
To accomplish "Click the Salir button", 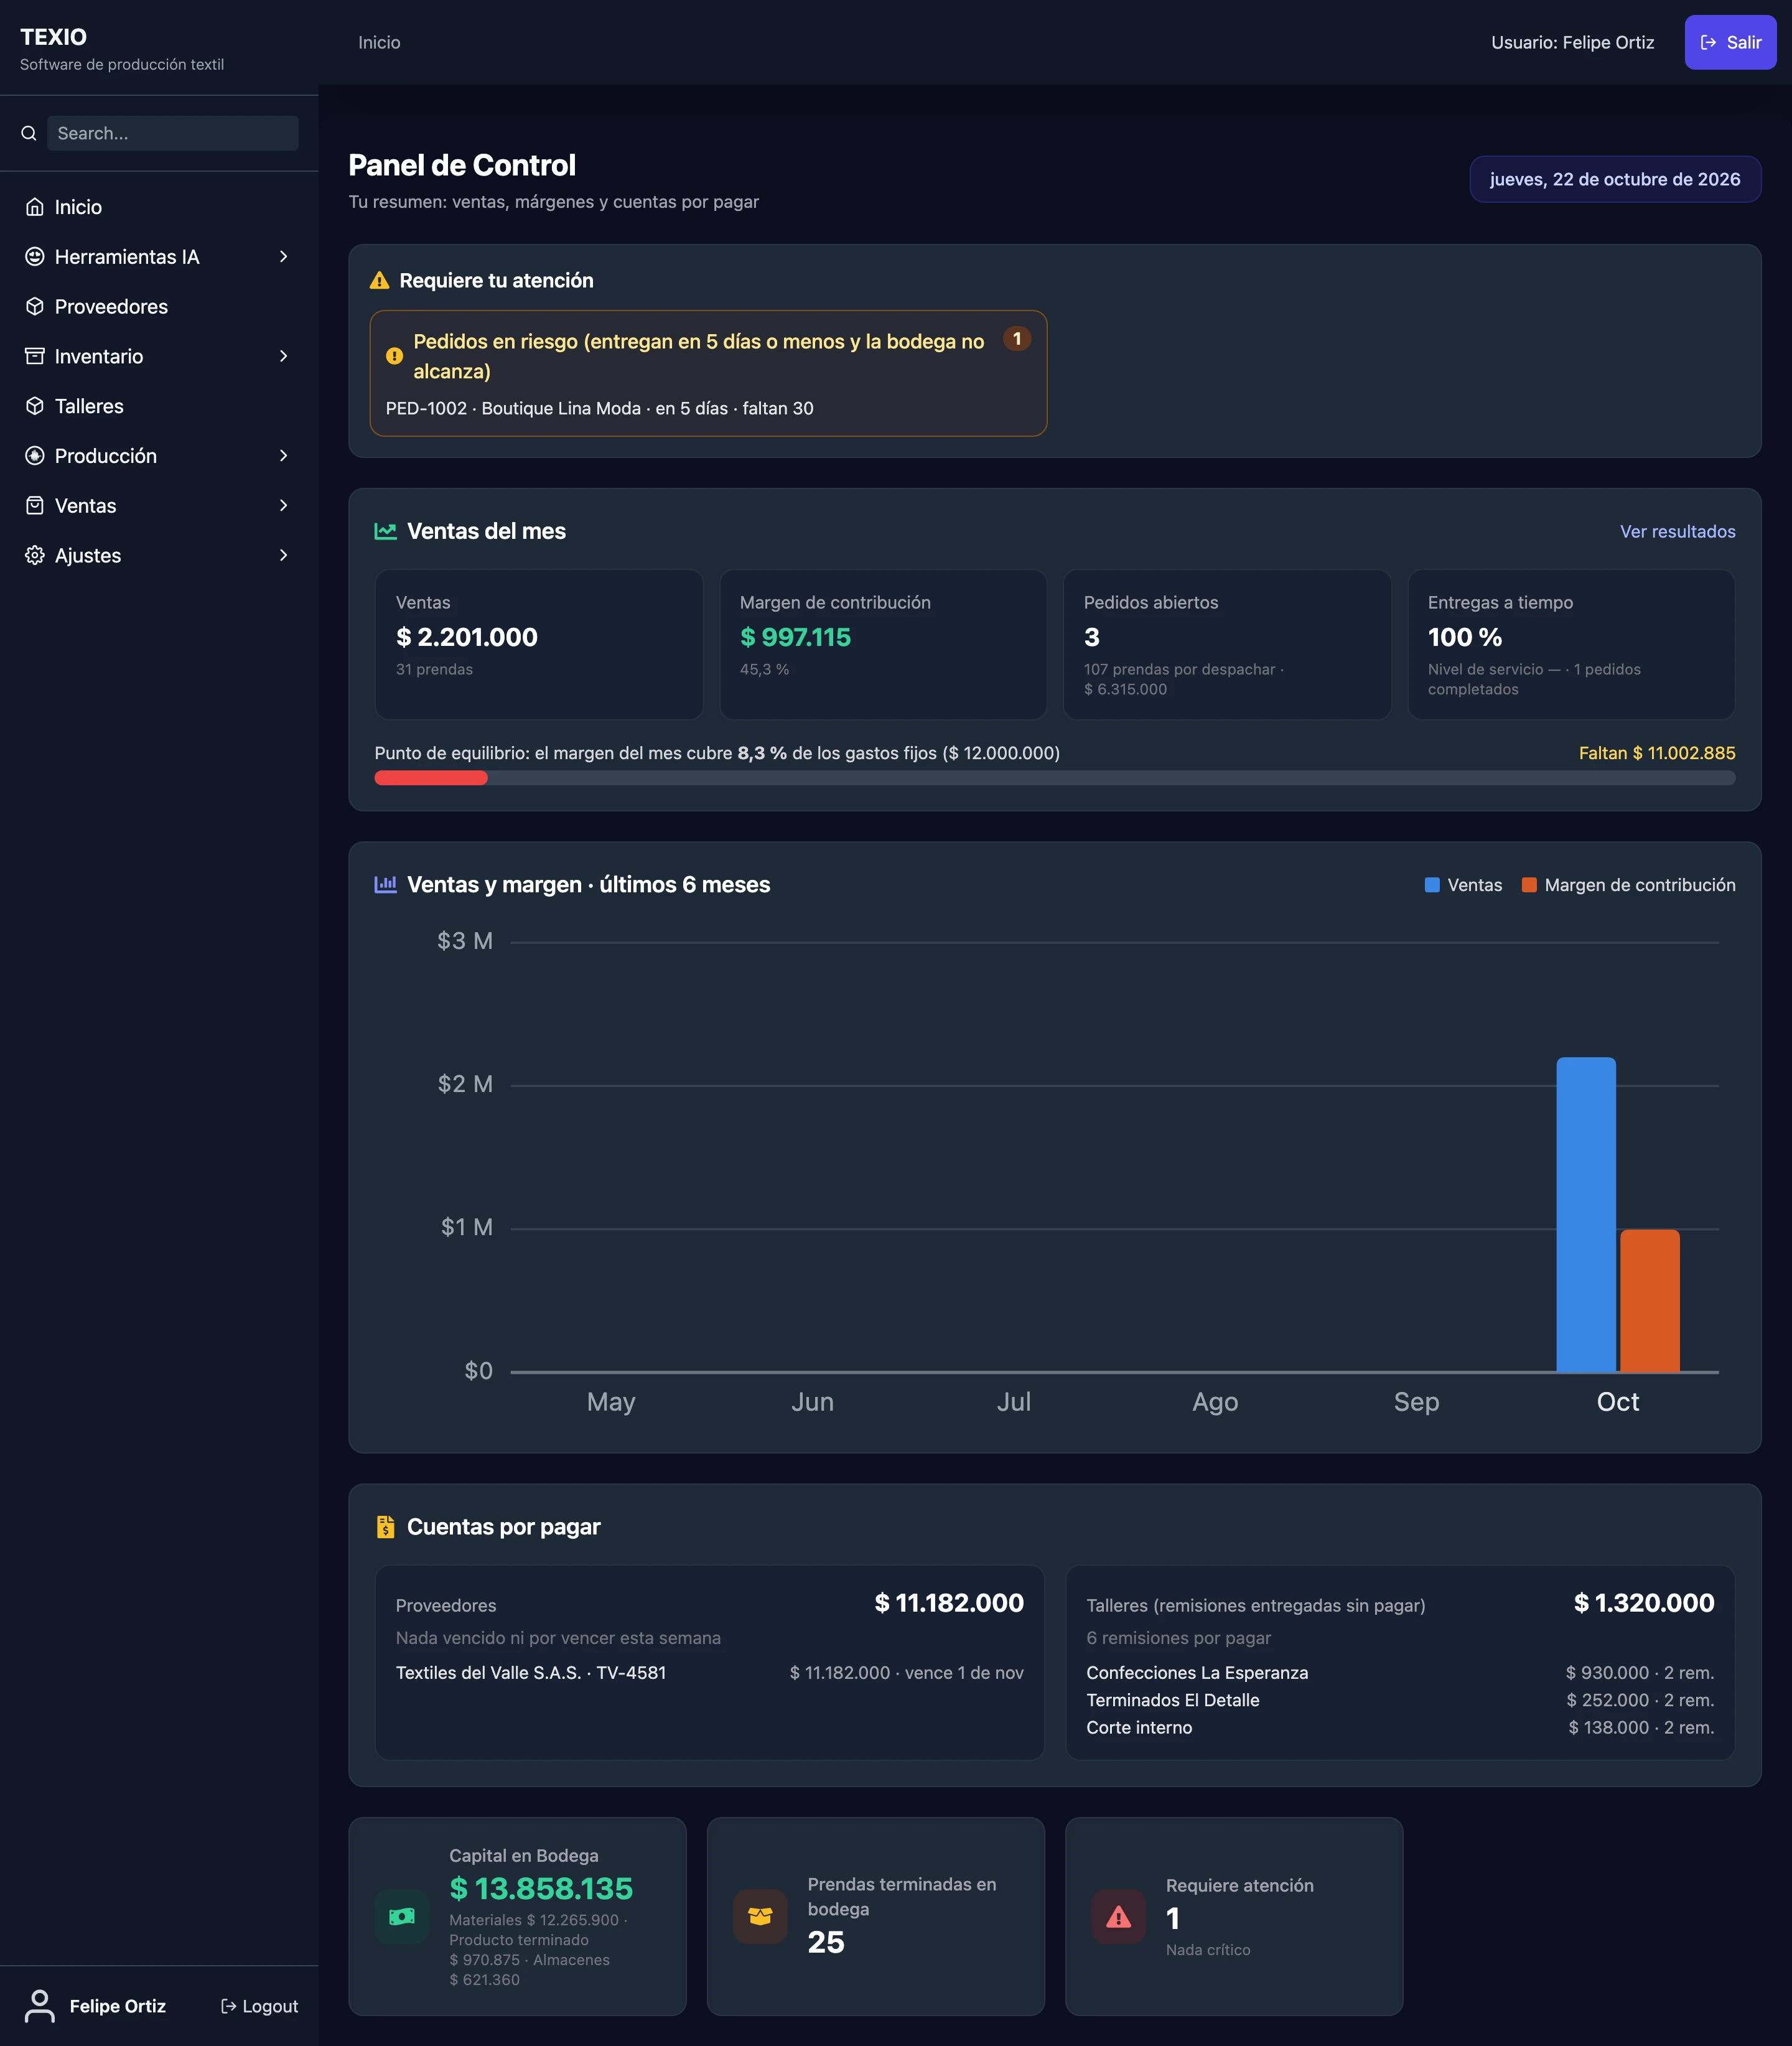I will pos(1730,42).
